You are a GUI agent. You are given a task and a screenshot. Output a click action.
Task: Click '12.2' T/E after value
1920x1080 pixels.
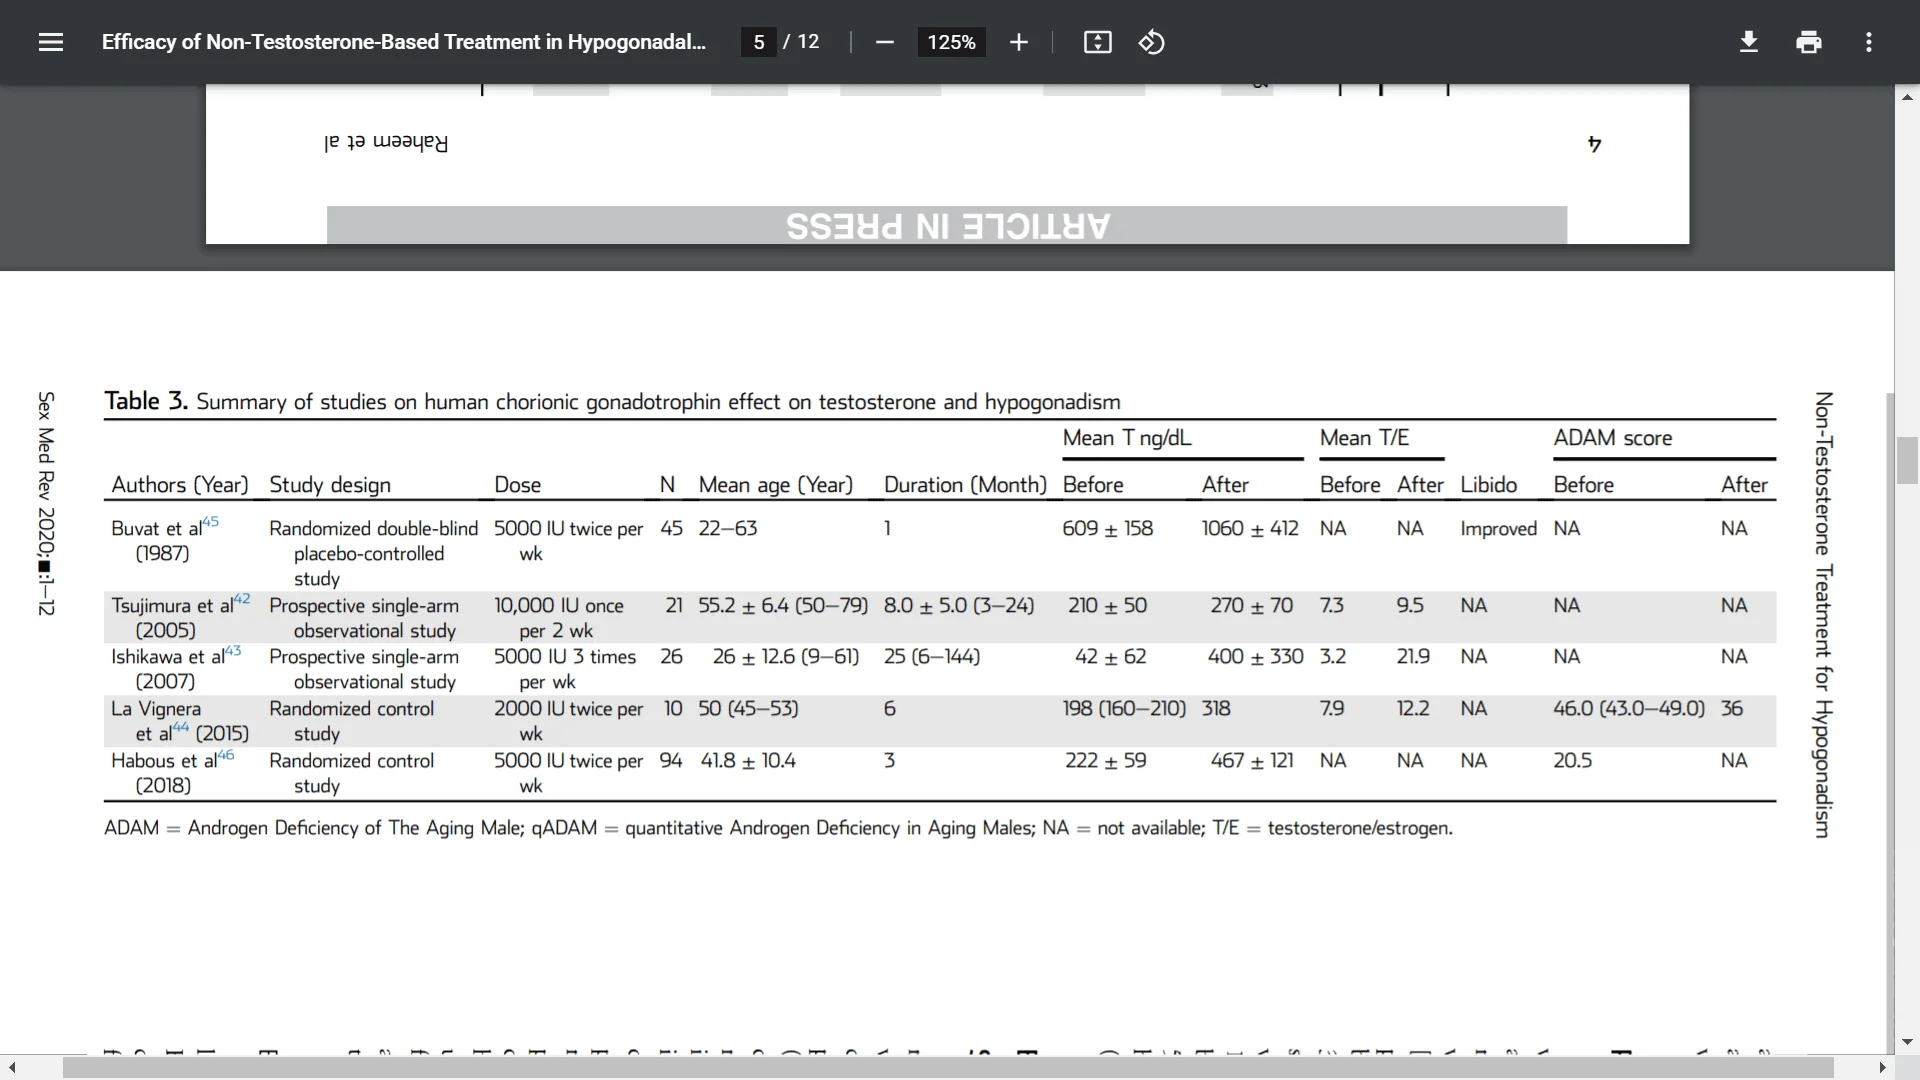pyautogui.click(x=1413, y=708)
